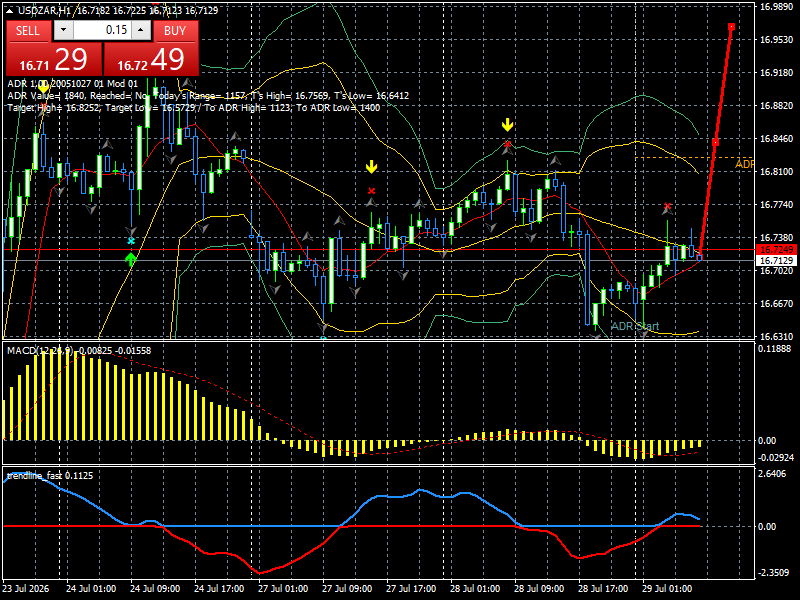Click the 0.15 lot volume field
This screenshot has width=800, height=600.
[x=102, y=30]
